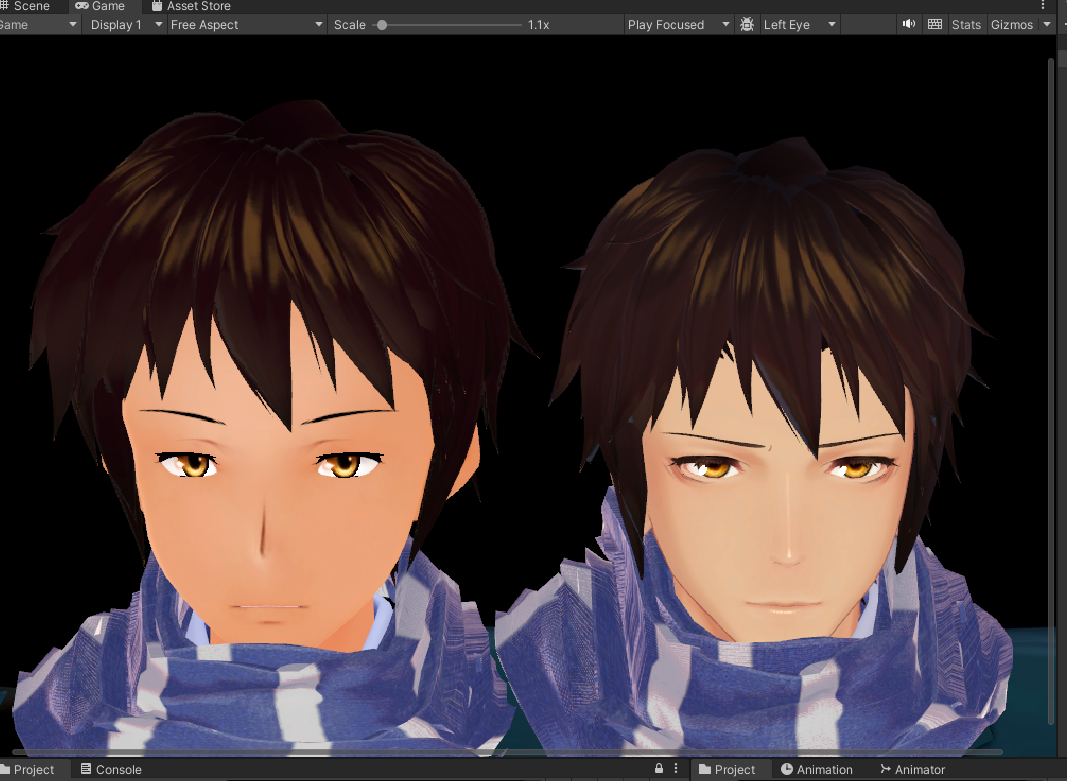The image size is (1067, 781).
Task: Toggle the panel lock icon
Action: pos(659,769)
